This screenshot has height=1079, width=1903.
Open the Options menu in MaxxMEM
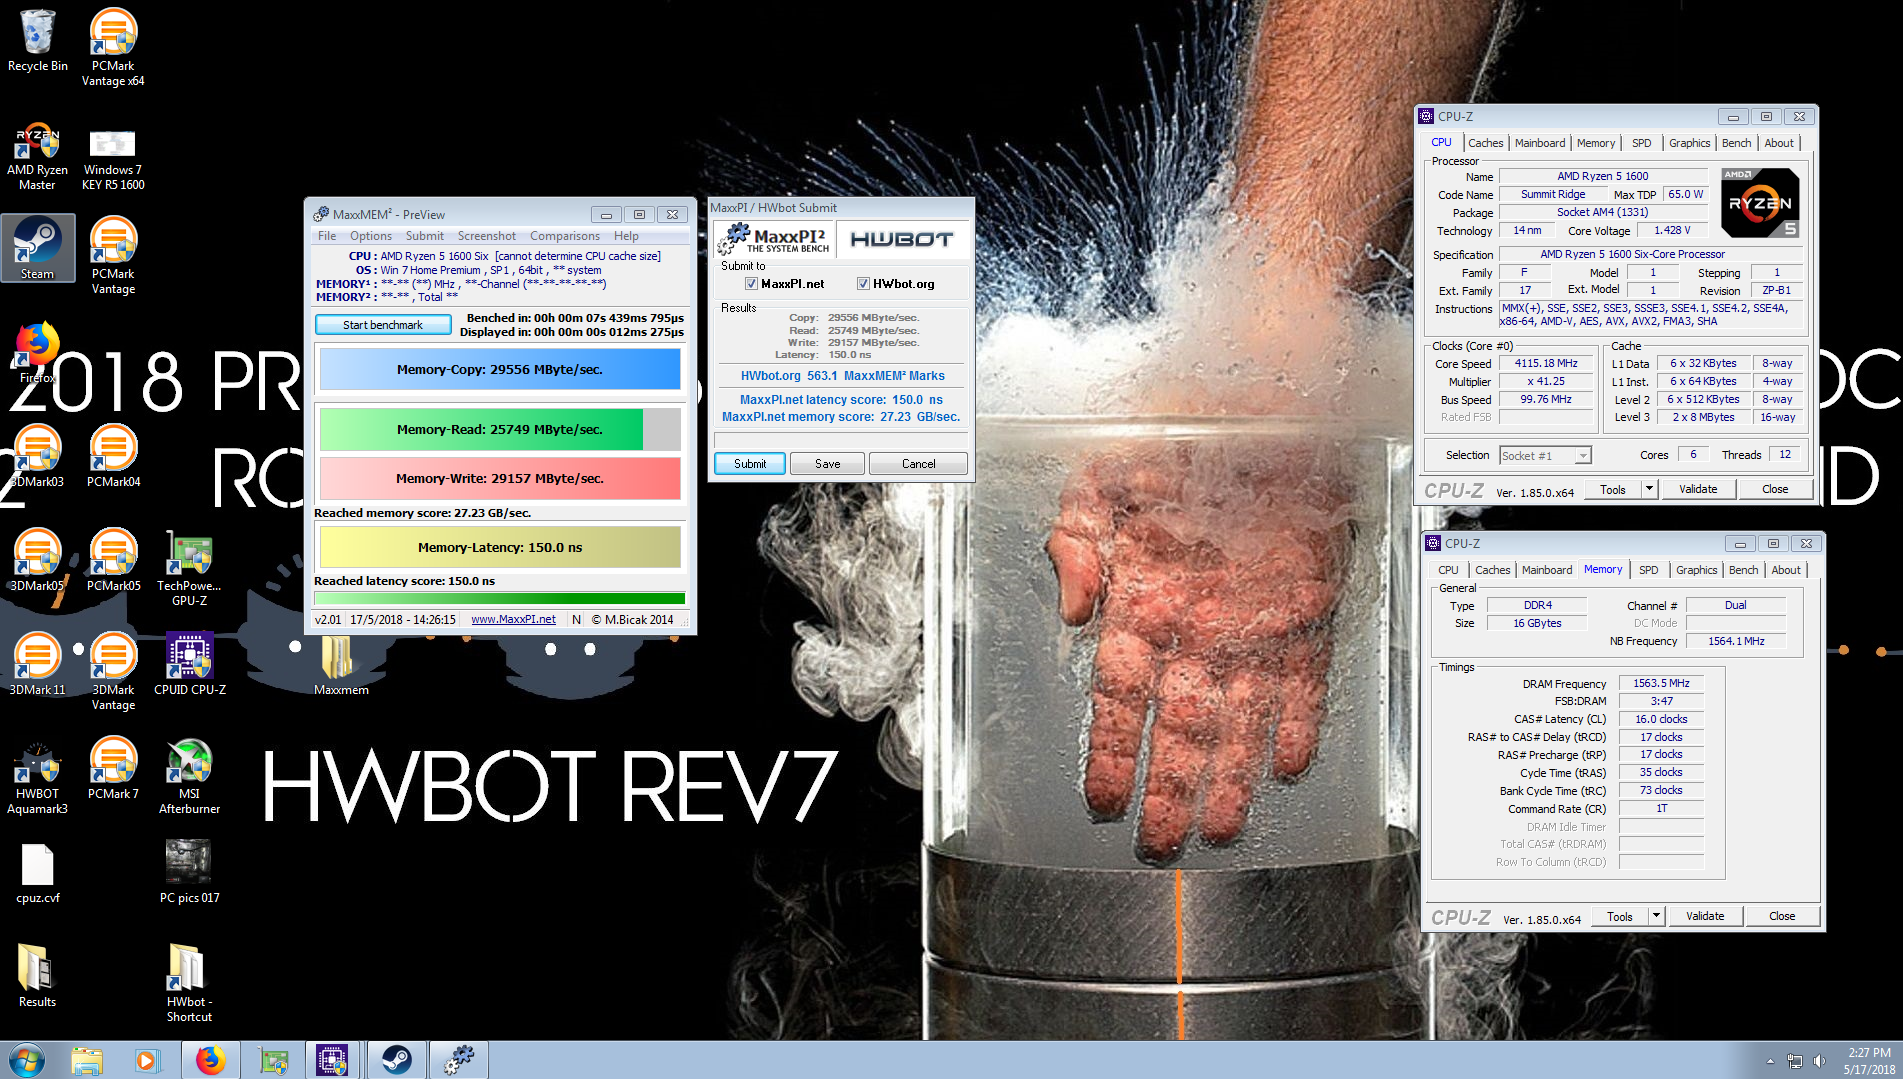(x=371, y=236)
